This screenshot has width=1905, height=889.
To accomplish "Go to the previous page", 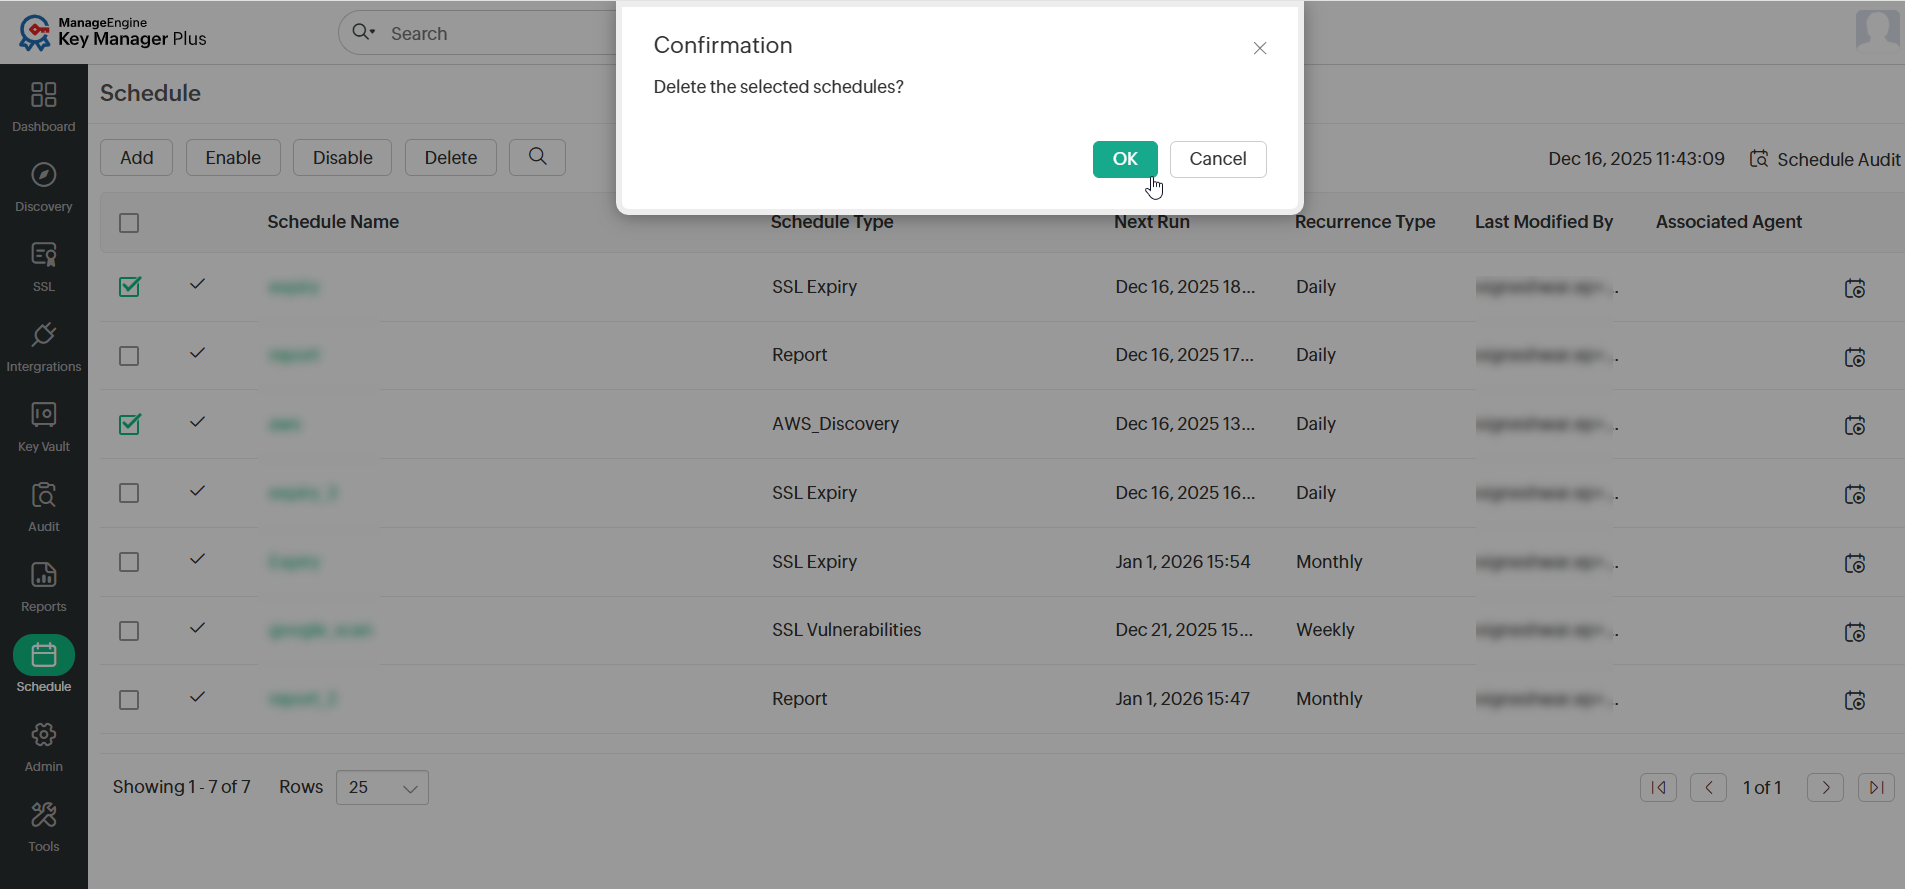I will (1708, 787).
